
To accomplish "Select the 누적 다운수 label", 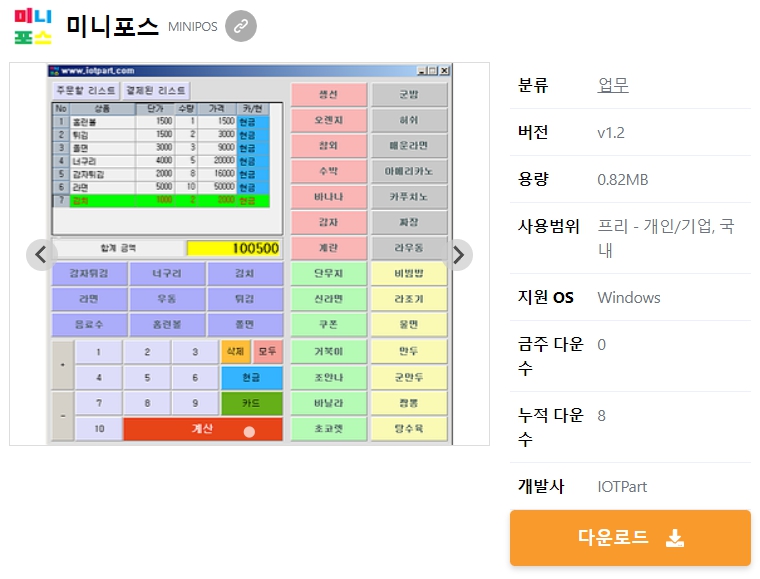I will pyautogui.click(x=551, y=427).
